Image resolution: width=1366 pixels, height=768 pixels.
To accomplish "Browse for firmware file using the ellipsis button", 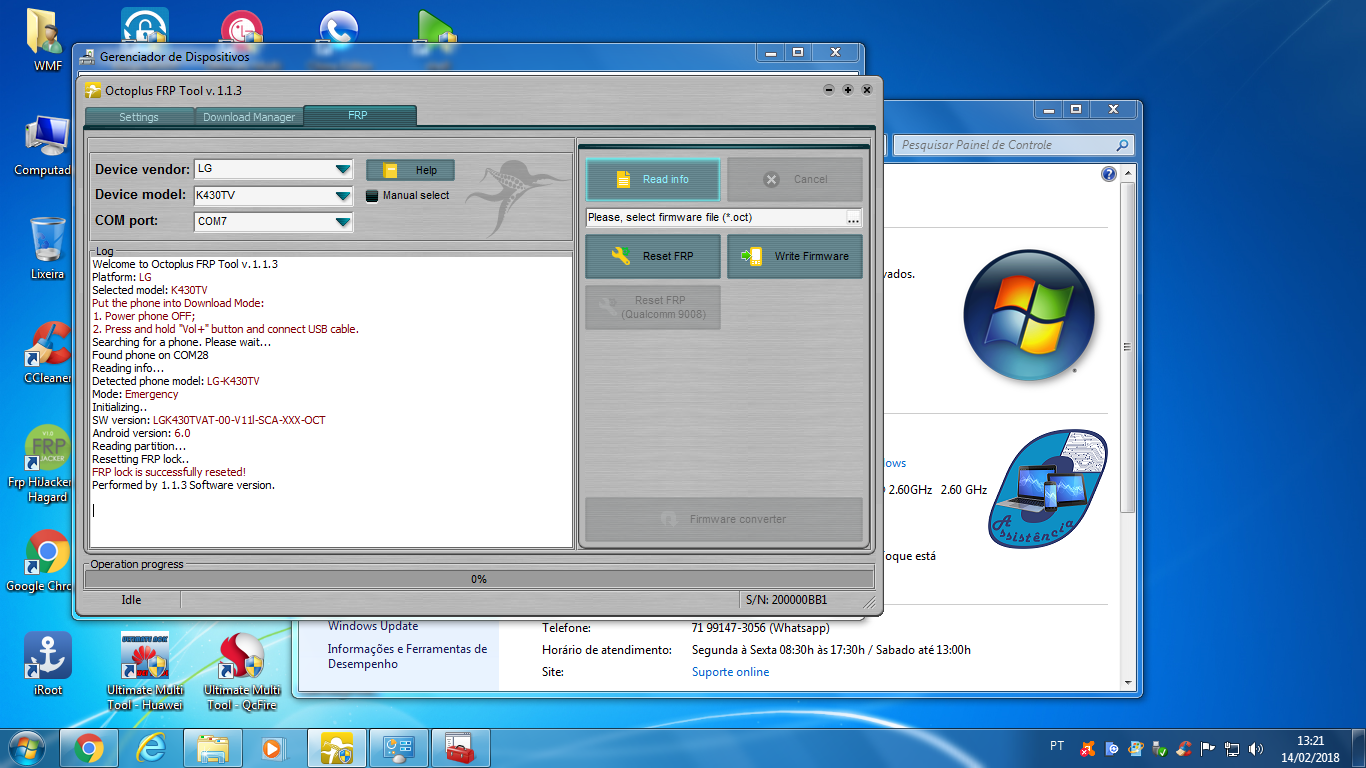I will click(853, 217).
